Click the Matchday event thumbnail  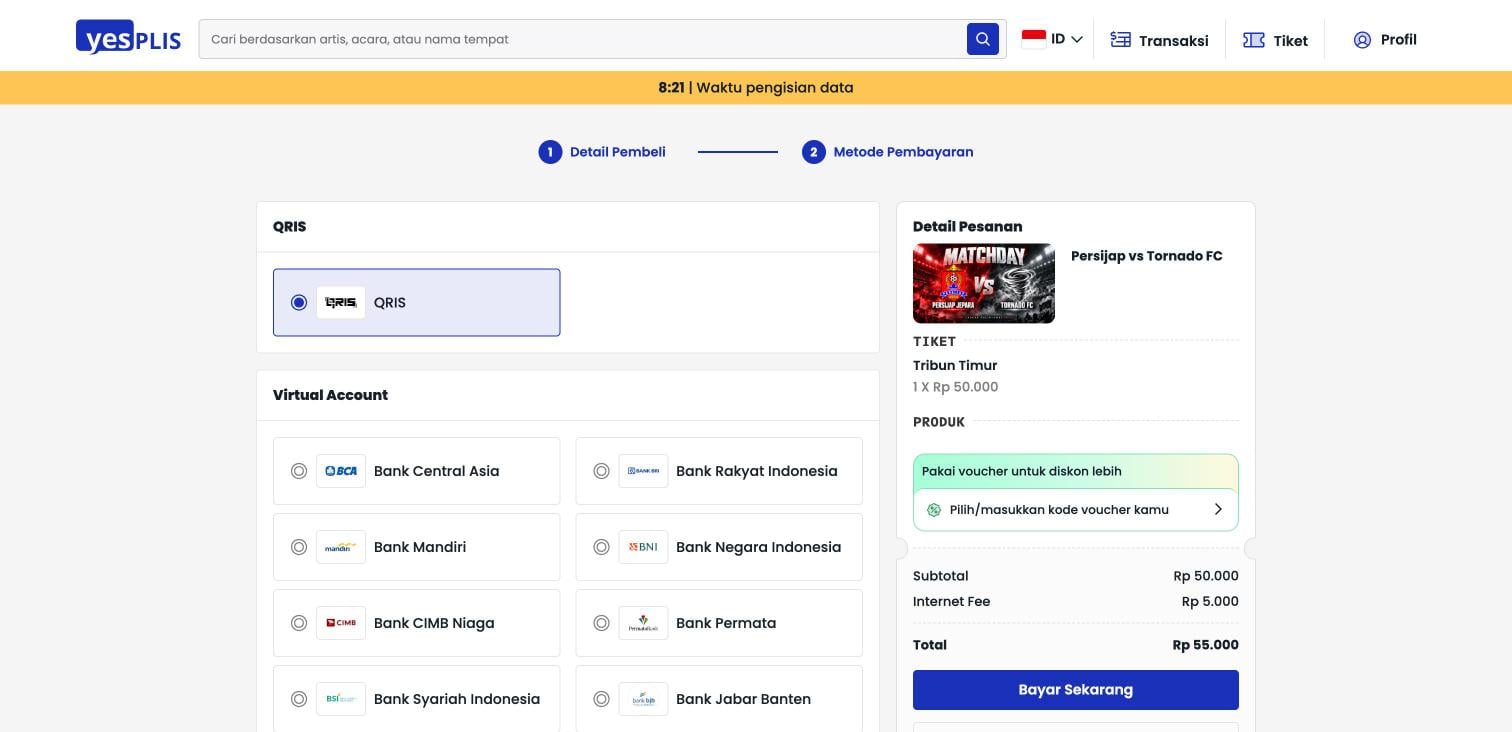tap(984, 283)
